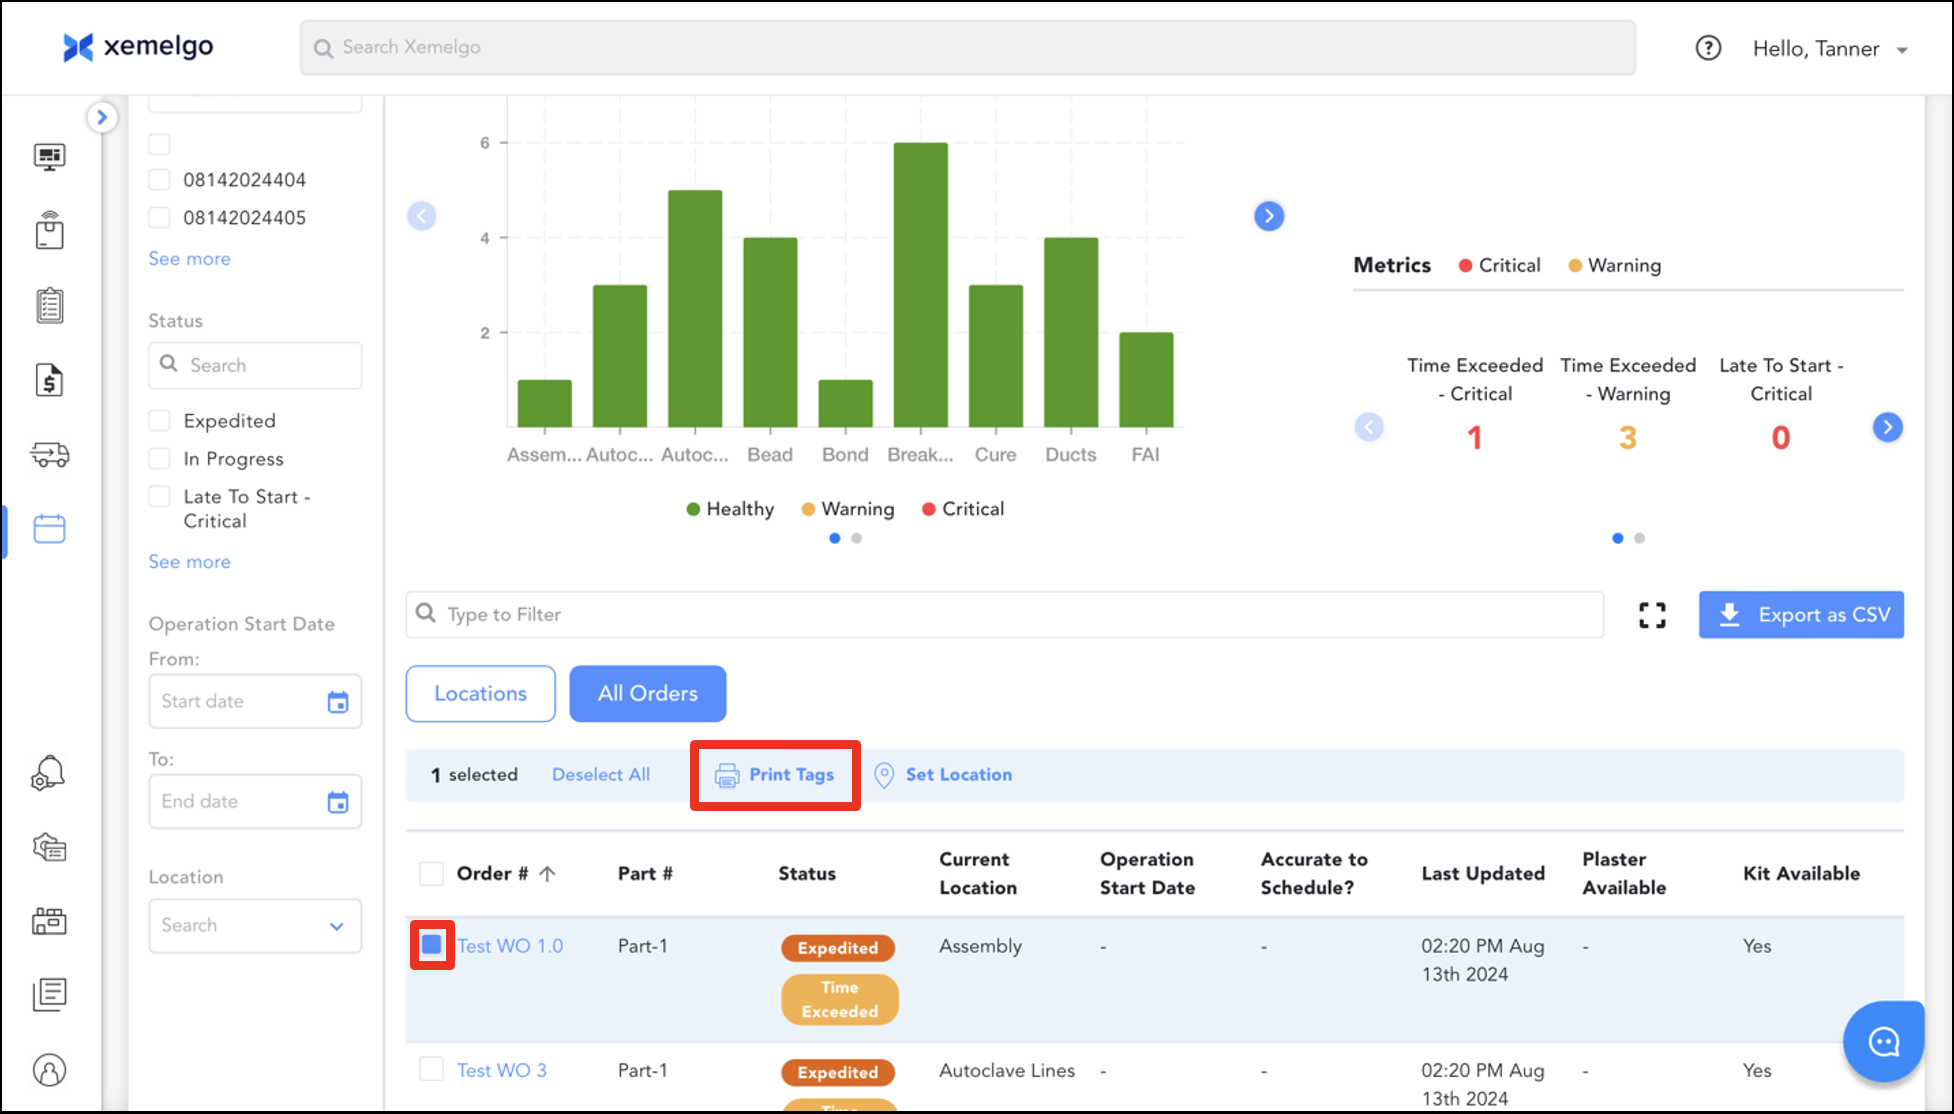The image size is (1954, 1114).
Task: Check the In Progress status filter
Action: tap(159, 459)
